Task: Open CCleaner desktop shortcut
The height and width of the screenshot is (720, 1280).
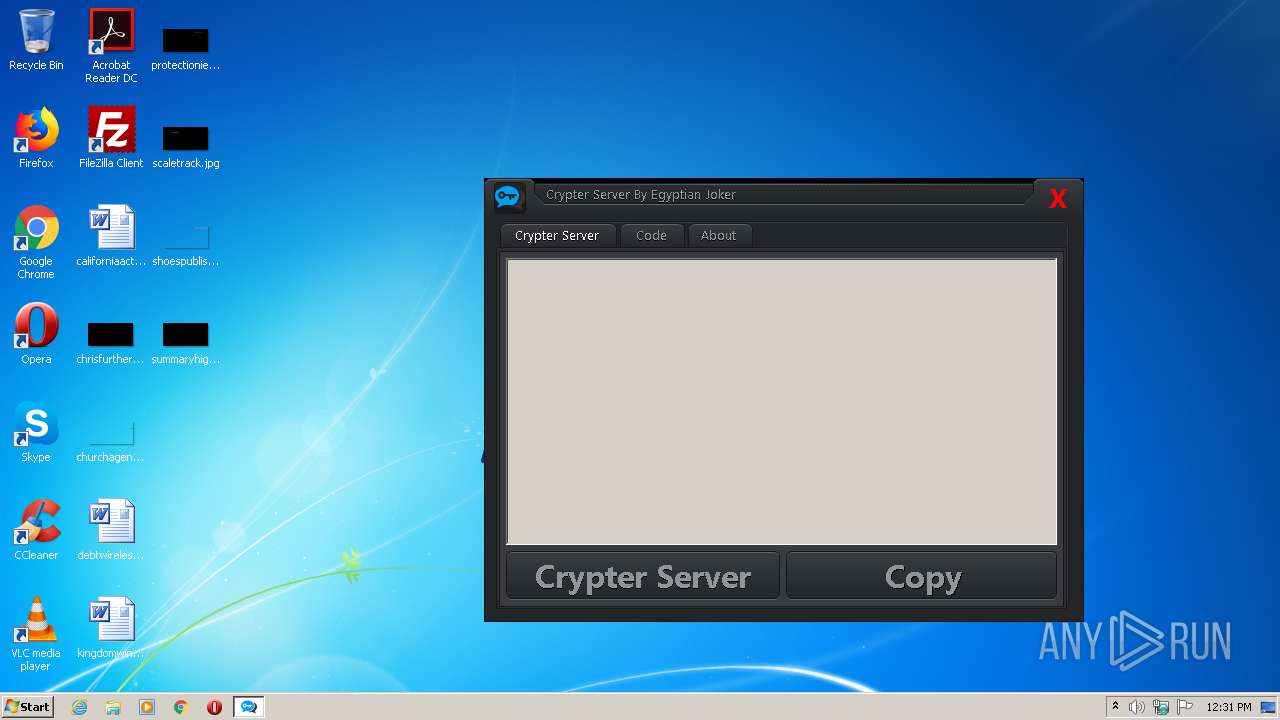Action: tap(36, 530)
